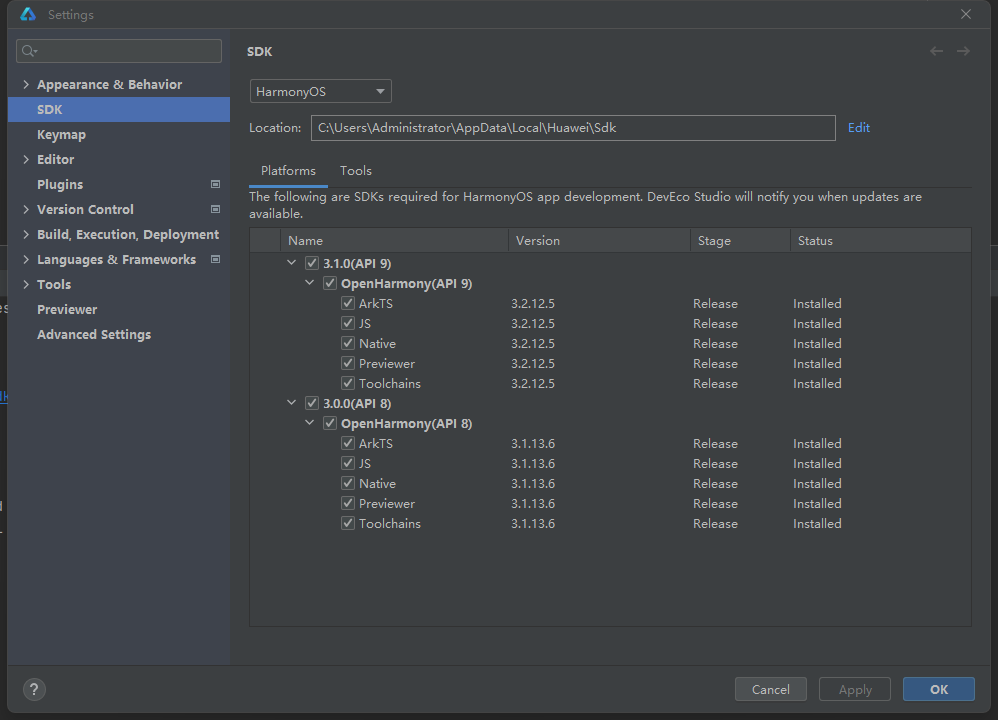Uncheck the OpenHarmony(API 9) checkbox
Viewport: 998px width, 720px height.
[x=330, y=283]
